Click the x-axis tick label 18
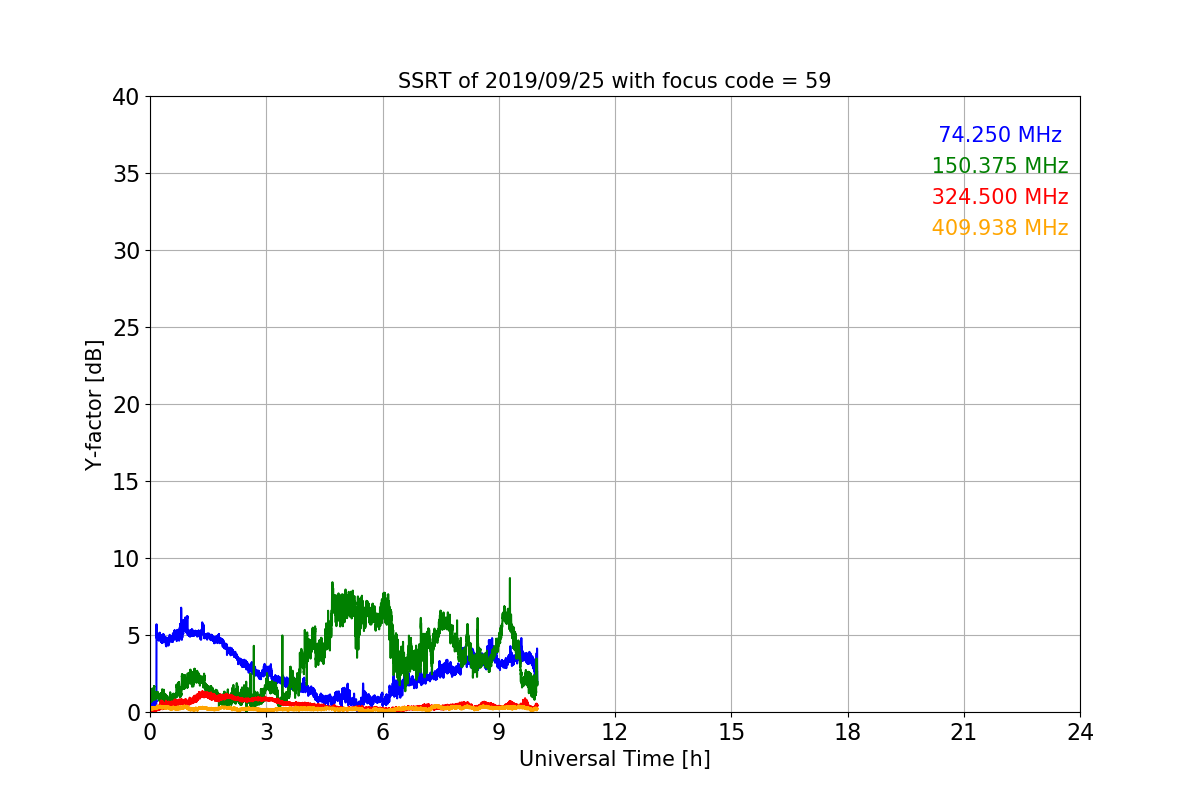 click(848, 732)
